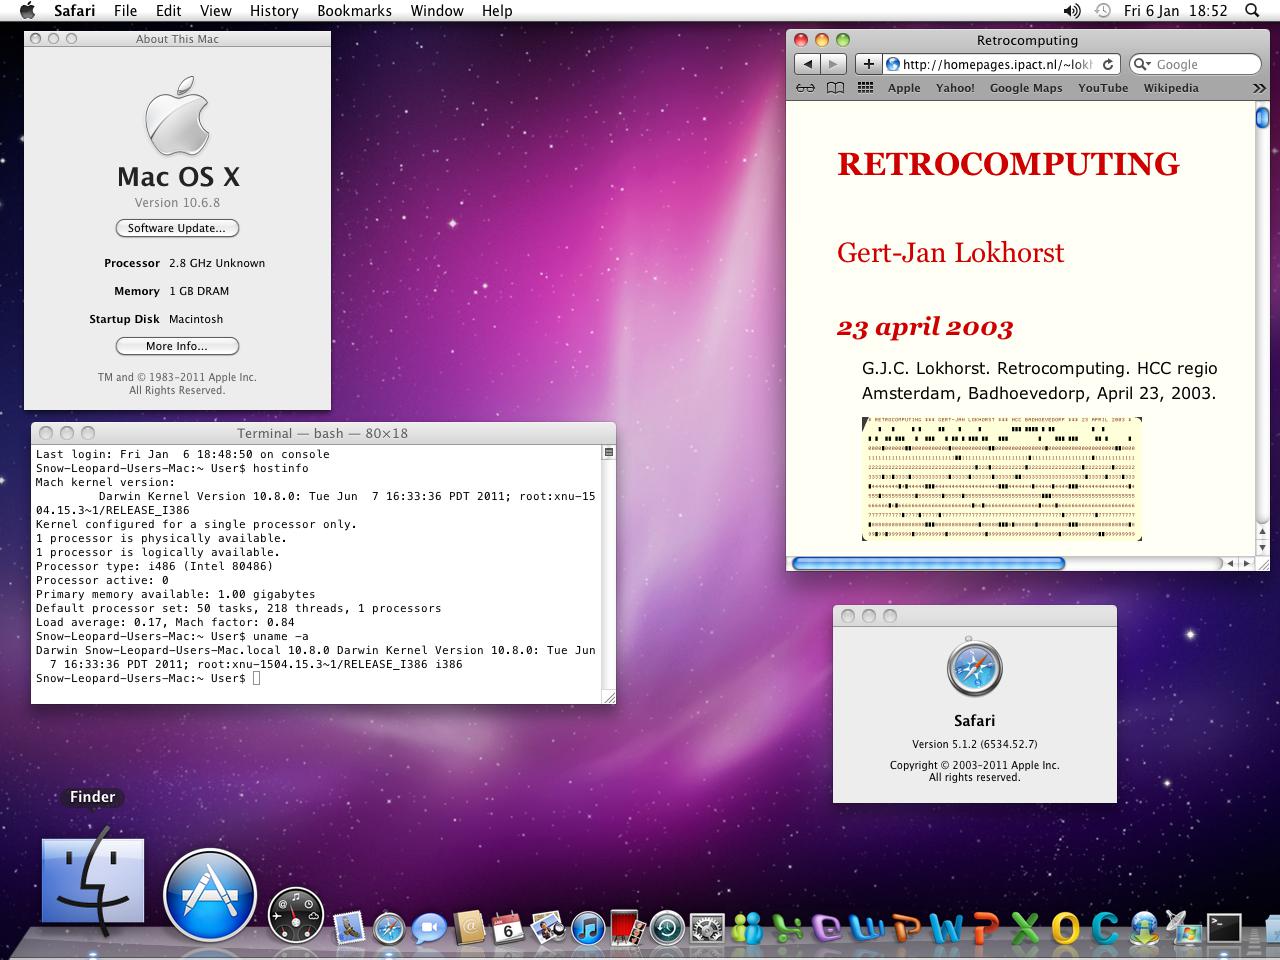Open the Safari menu
Viewport: 1280px width, 960px height.
(x=75, y=11)
